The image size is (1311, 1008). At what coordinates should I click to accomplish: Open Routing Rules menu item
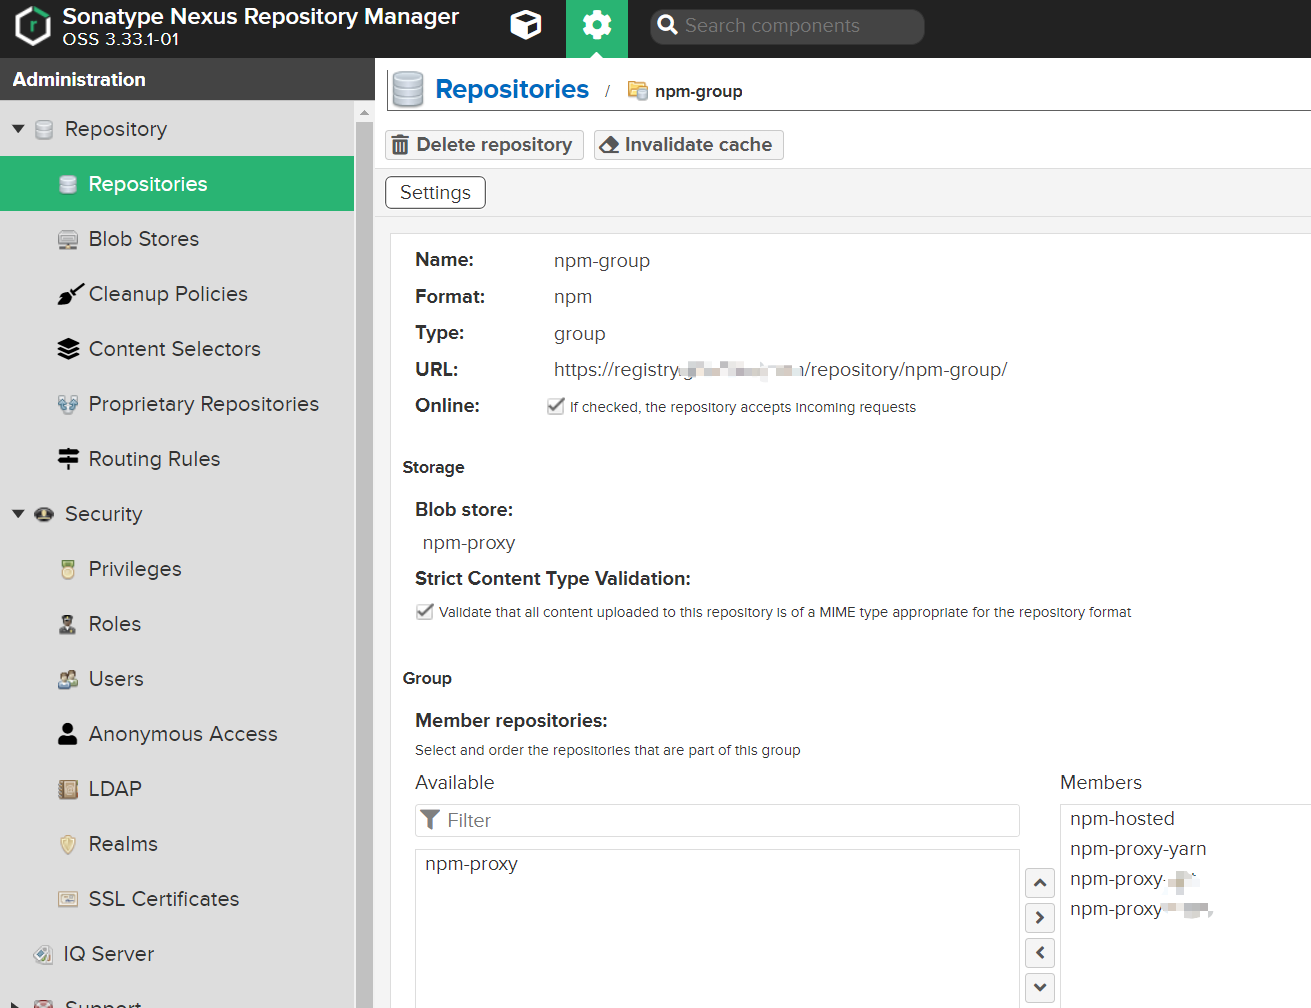point(177,459)
